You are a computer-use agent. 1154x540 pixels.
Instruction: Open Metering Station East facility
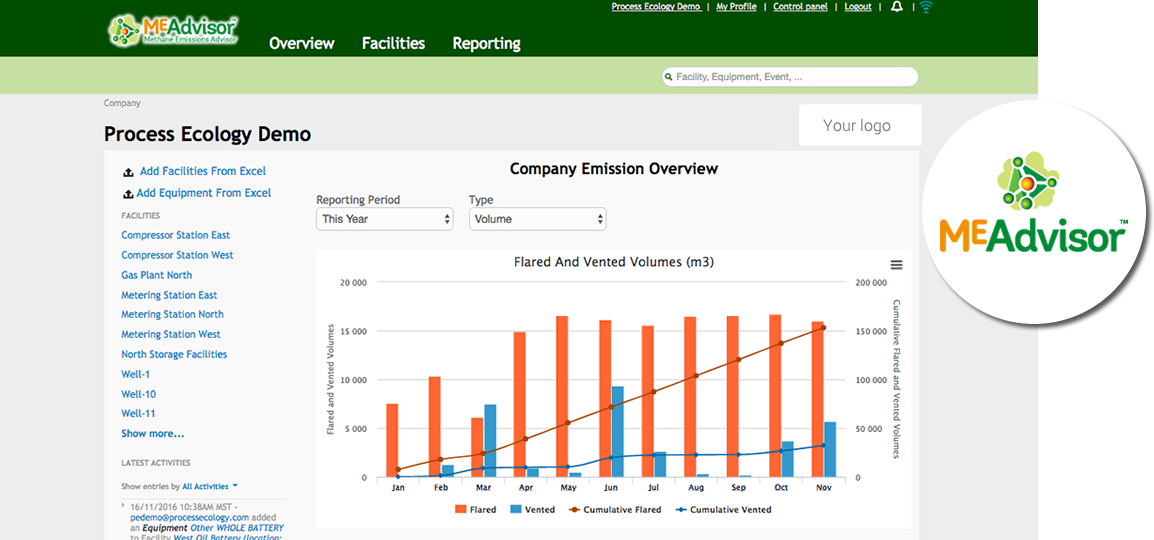[169, 295]
